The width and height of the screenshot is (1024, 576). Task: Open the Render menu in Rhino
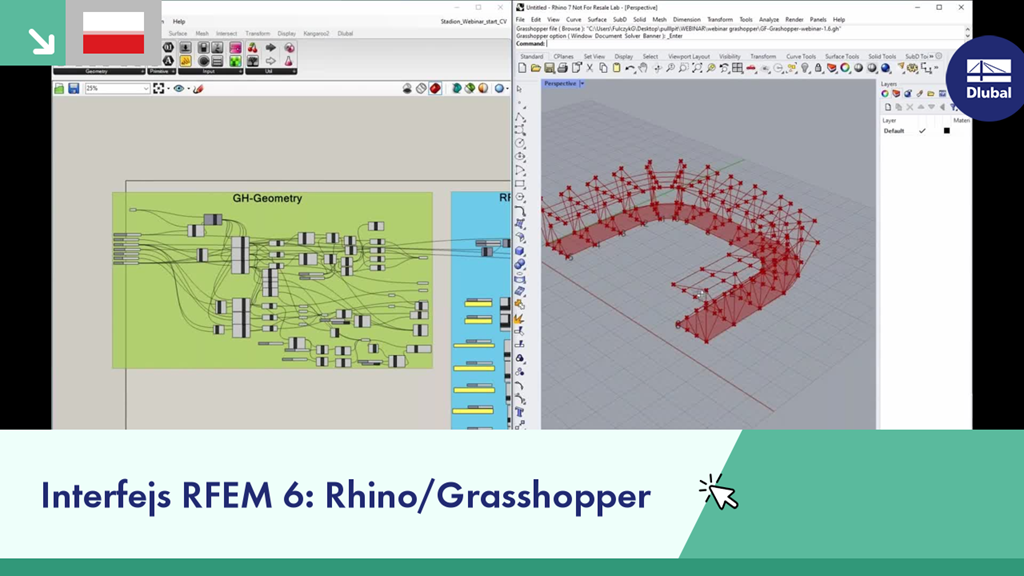(x=794, y=20)
